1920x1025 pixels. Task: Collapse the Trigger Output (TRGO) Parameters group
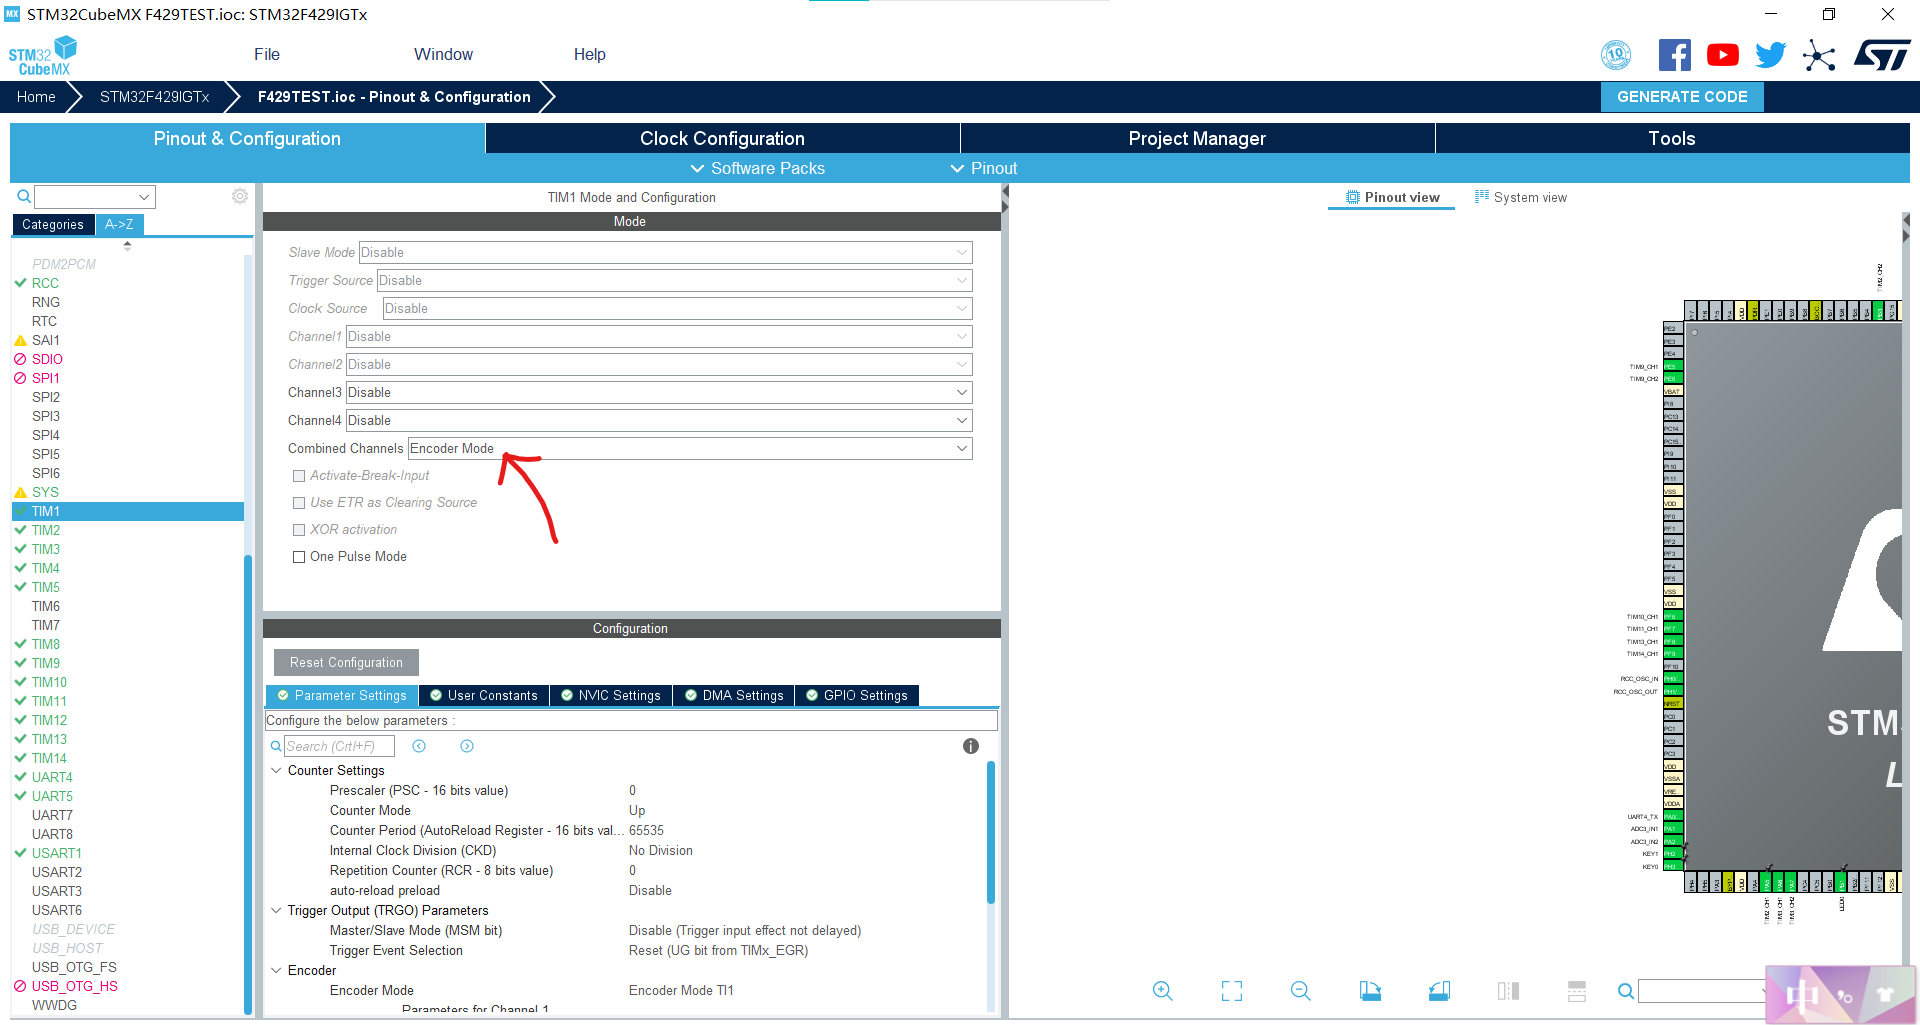tap(277, 911)
